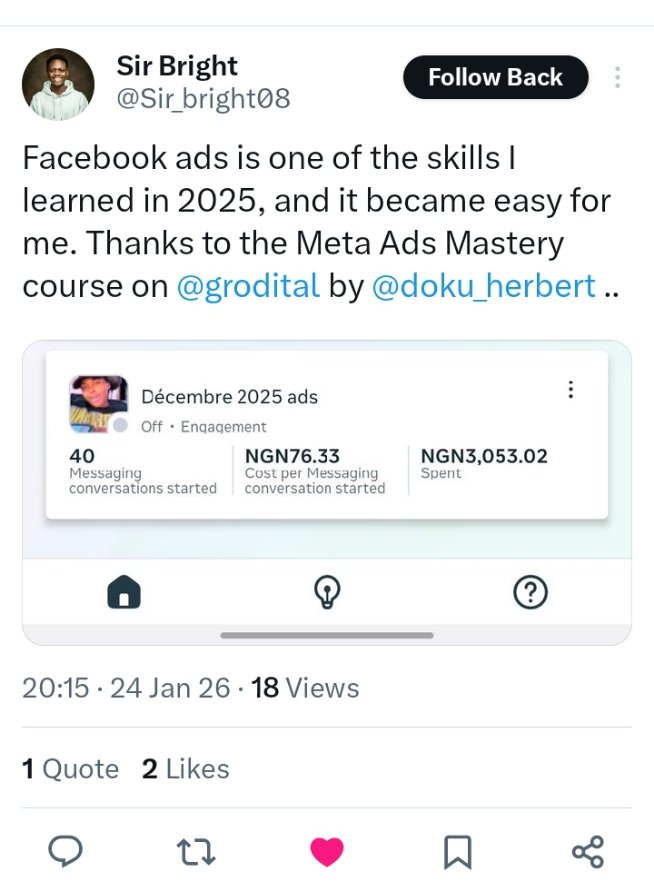
Task: Reply to Sir Bright's tweet
Action: [65, 851]
